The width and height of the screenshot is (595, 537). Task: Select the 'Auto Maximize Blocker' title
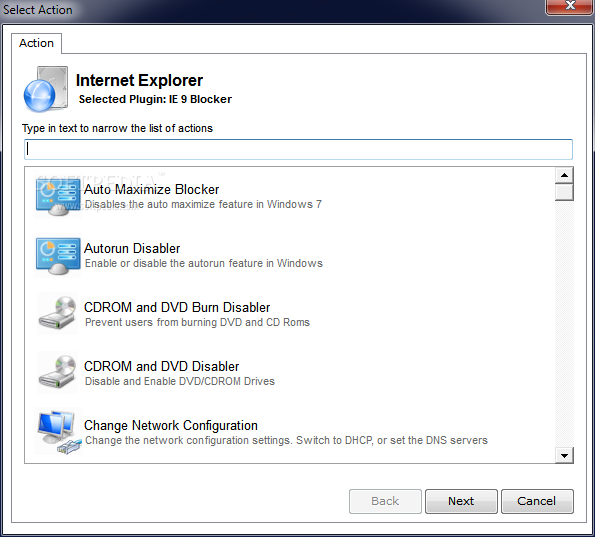tap(151, 189)
